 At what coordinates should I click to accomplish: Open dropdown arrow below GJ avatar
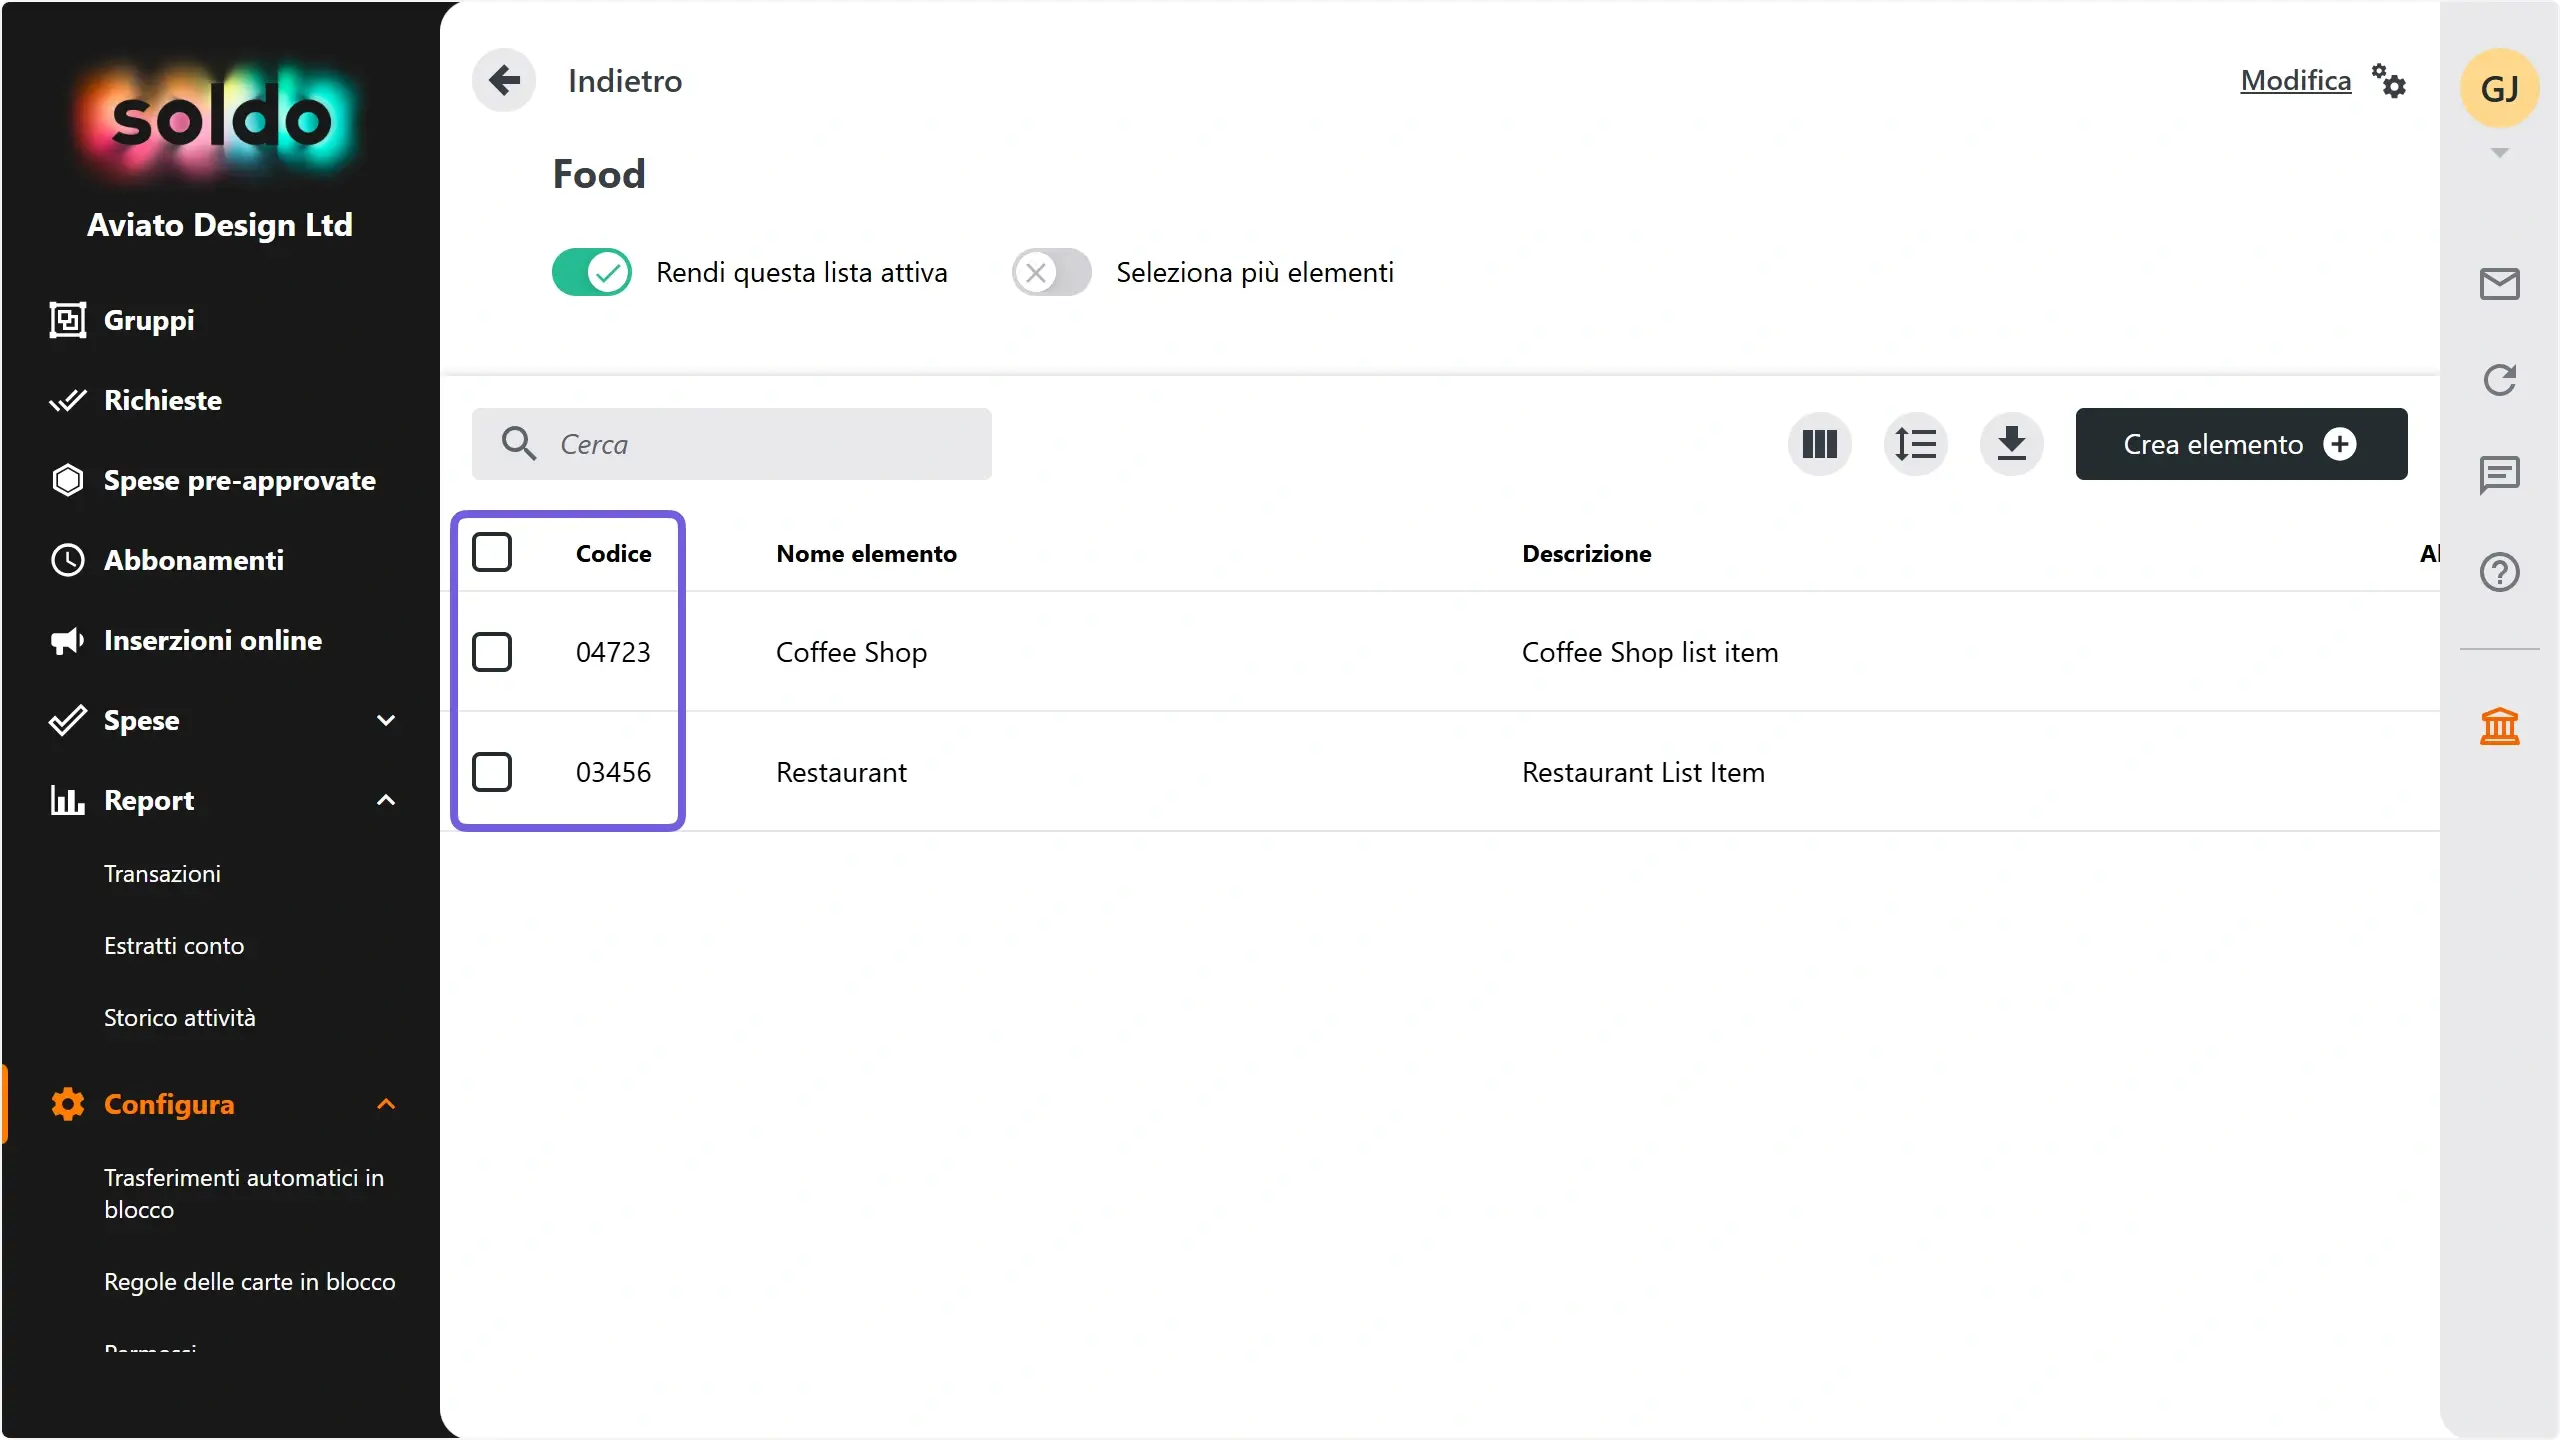pyautogui.click(x=2499, y=153)
